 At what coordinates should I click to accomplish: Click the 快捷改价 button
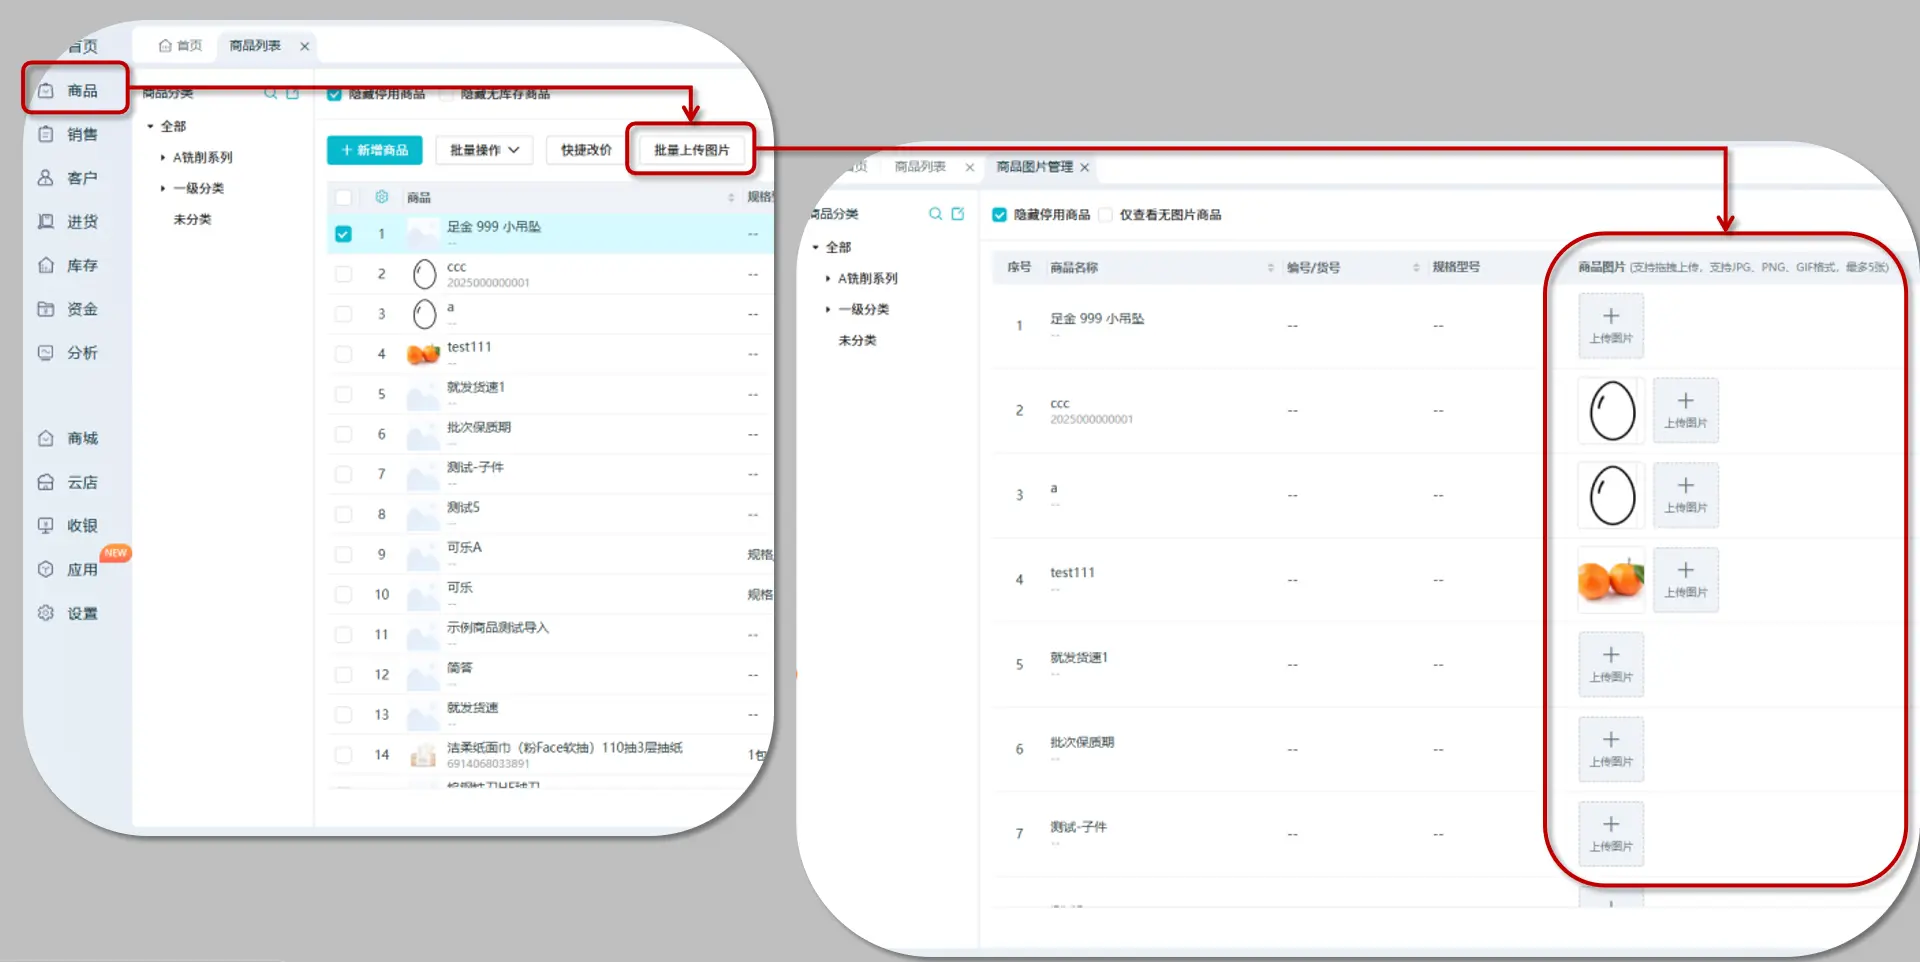[x=586, y=150]
